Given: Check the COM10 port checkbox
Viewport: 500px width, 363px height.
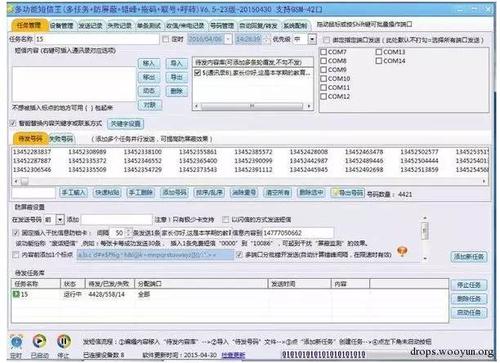Looking at the screenshot, I should coord(323,79).
